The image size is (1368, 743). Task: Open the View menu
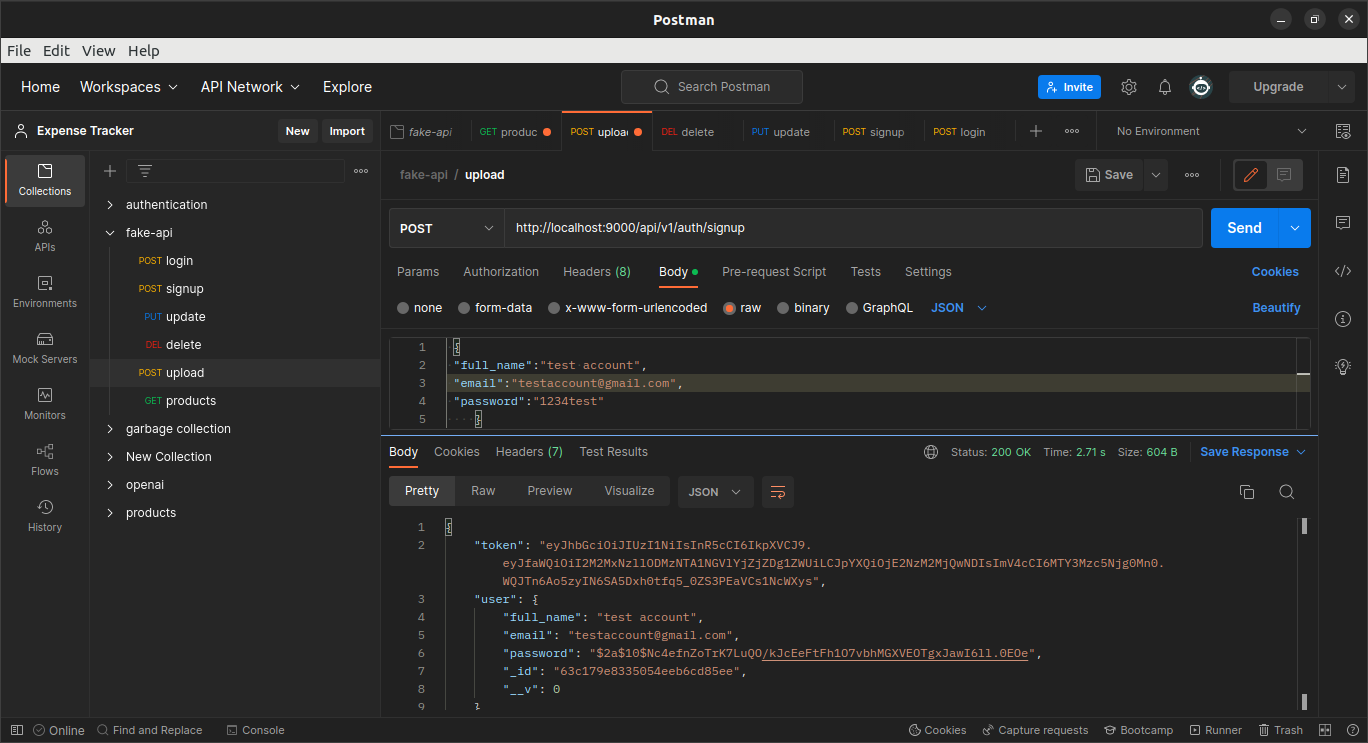click(99, 51)
